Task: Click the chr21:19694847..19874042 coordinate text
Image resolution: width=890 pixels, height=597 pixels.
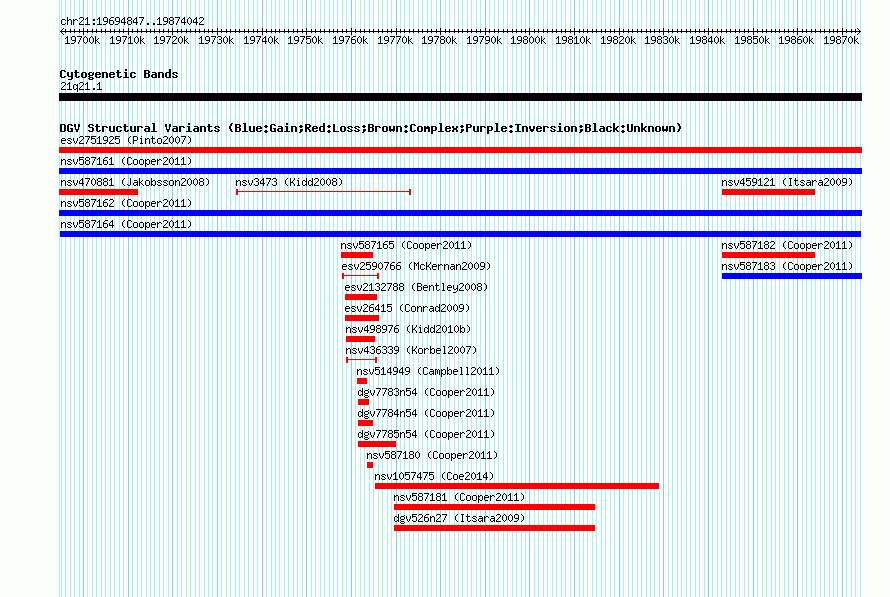Action: 132,21
